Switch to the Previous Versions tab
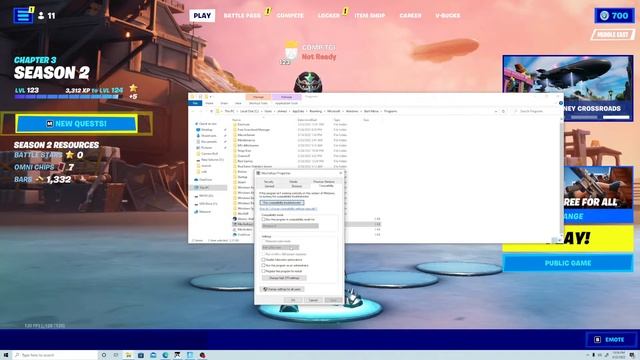 324,182
